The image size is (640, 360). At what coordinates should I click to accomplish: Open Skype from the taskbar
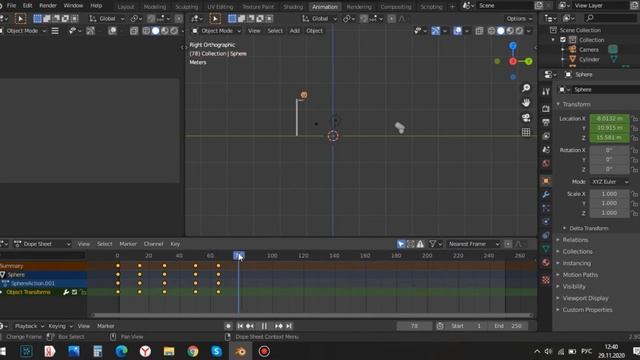pyautogui.click(x=216, y=351)
